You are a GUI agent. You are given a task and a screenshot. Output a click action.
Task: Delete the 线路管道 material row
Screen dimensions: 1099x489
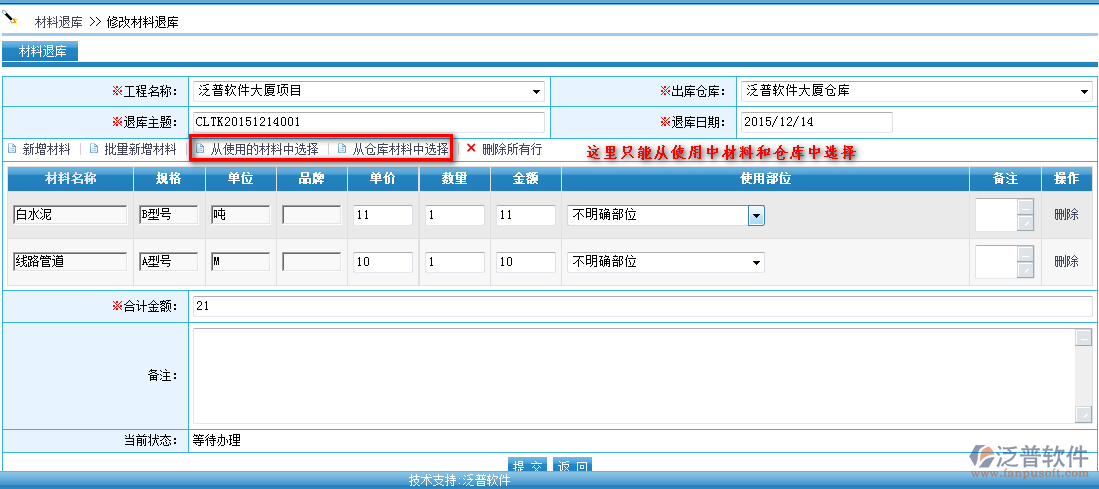tap(1066, 262)
